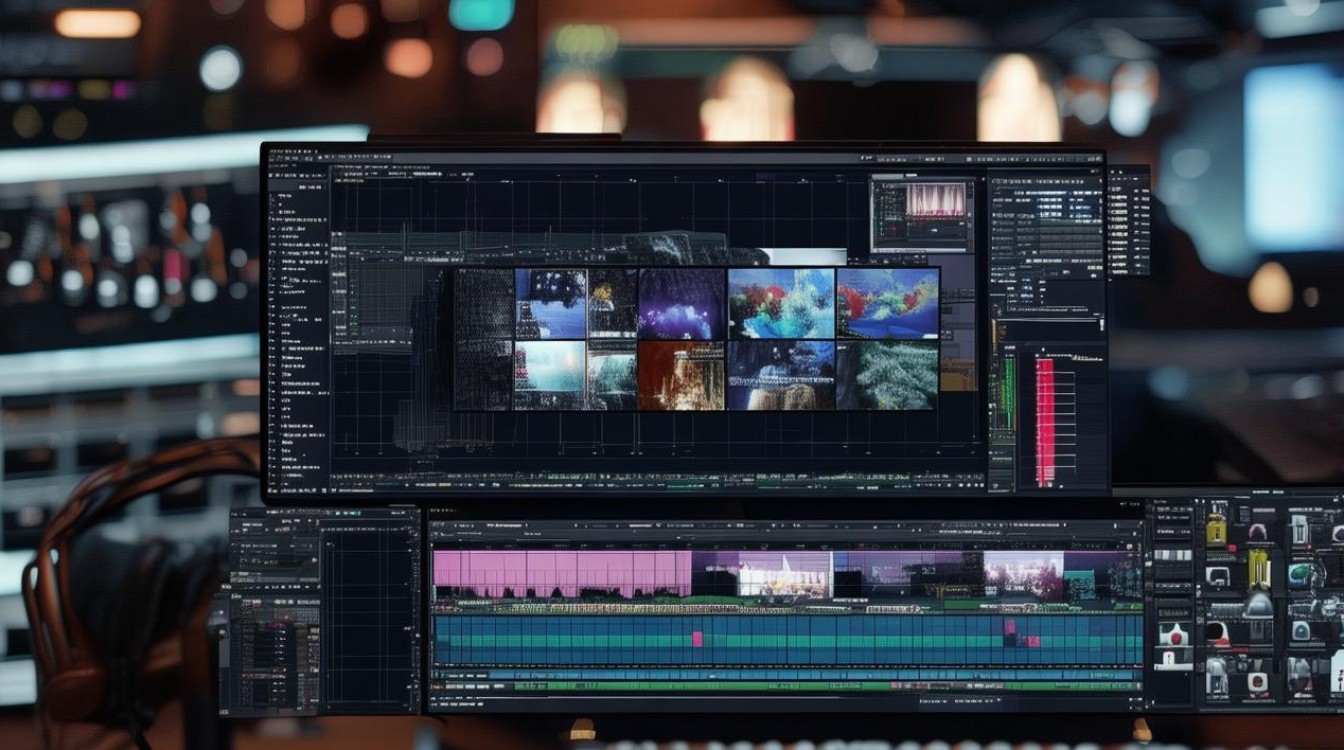
Task: Select the frosty green foliage thumbnail
Action: coord(888,375)
